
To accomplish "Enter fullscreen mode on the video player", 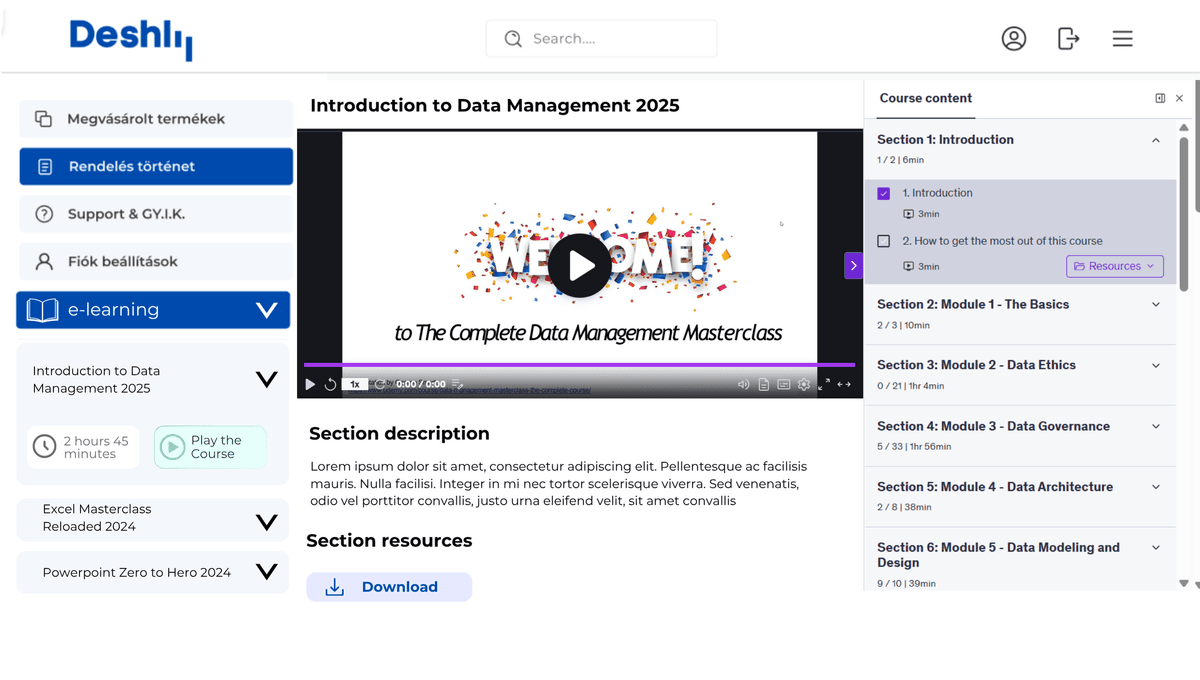I will (x=824, y=384).
